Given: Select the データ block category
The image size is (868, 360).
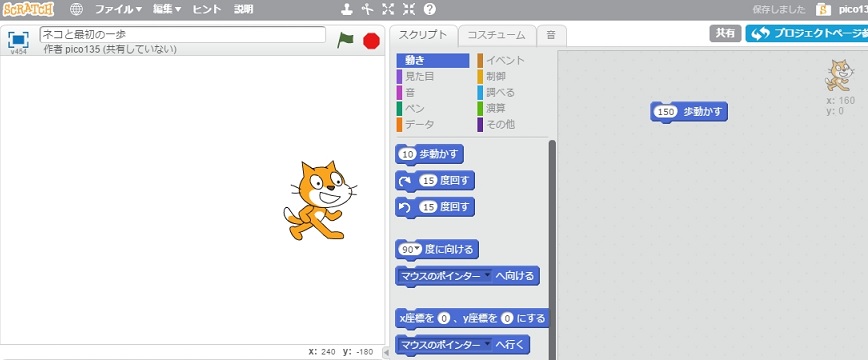Looking at the screenshot, I should coord(432,125).
